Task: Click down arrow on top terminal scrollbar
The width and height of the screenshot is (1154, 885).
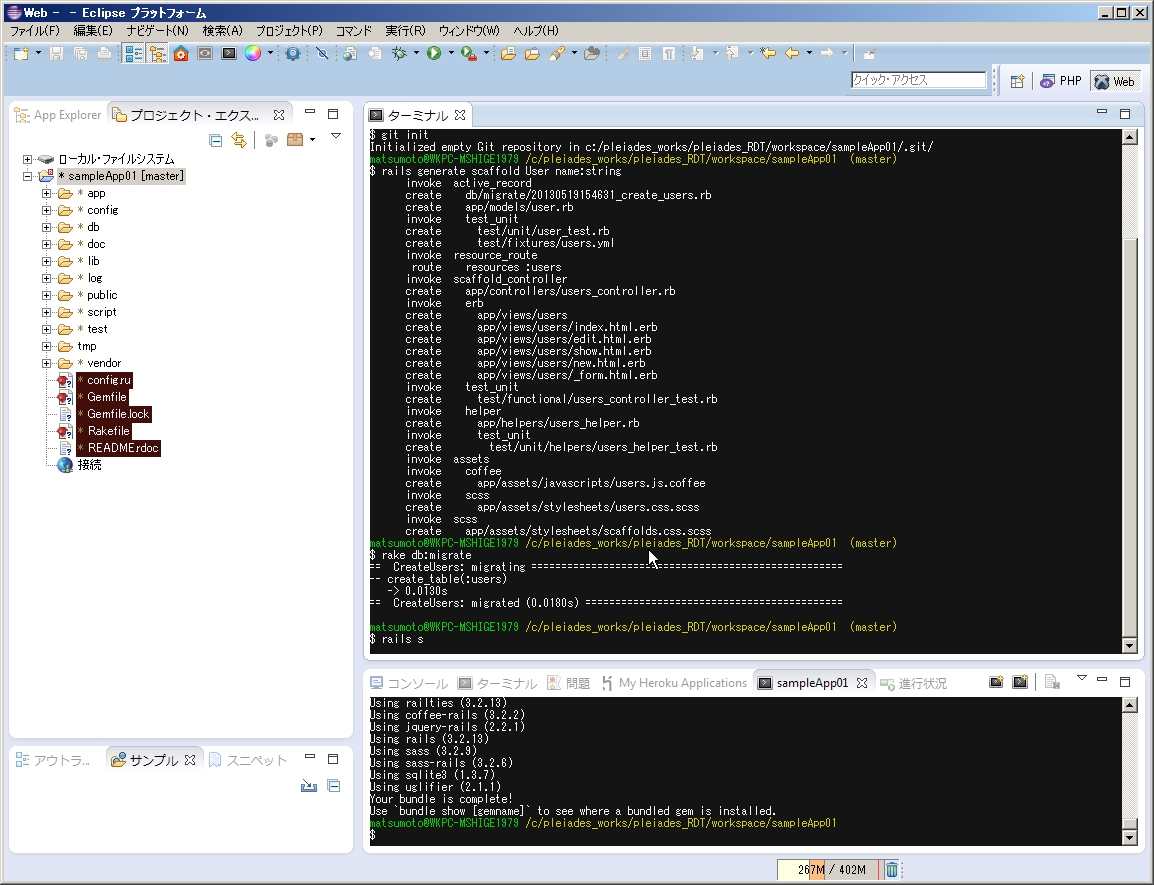Action: click(1130, 646)
